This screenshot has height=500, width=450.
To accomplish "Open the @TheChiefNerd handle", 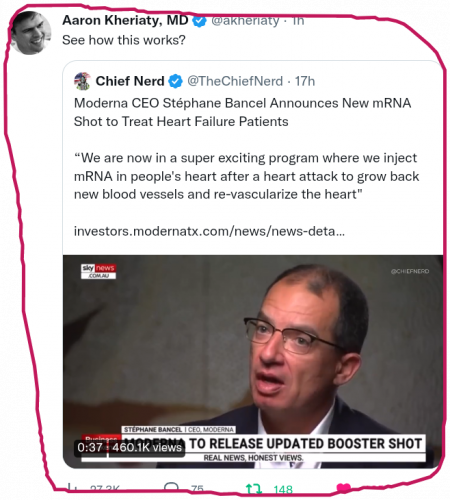I will (x=235, y=81).
